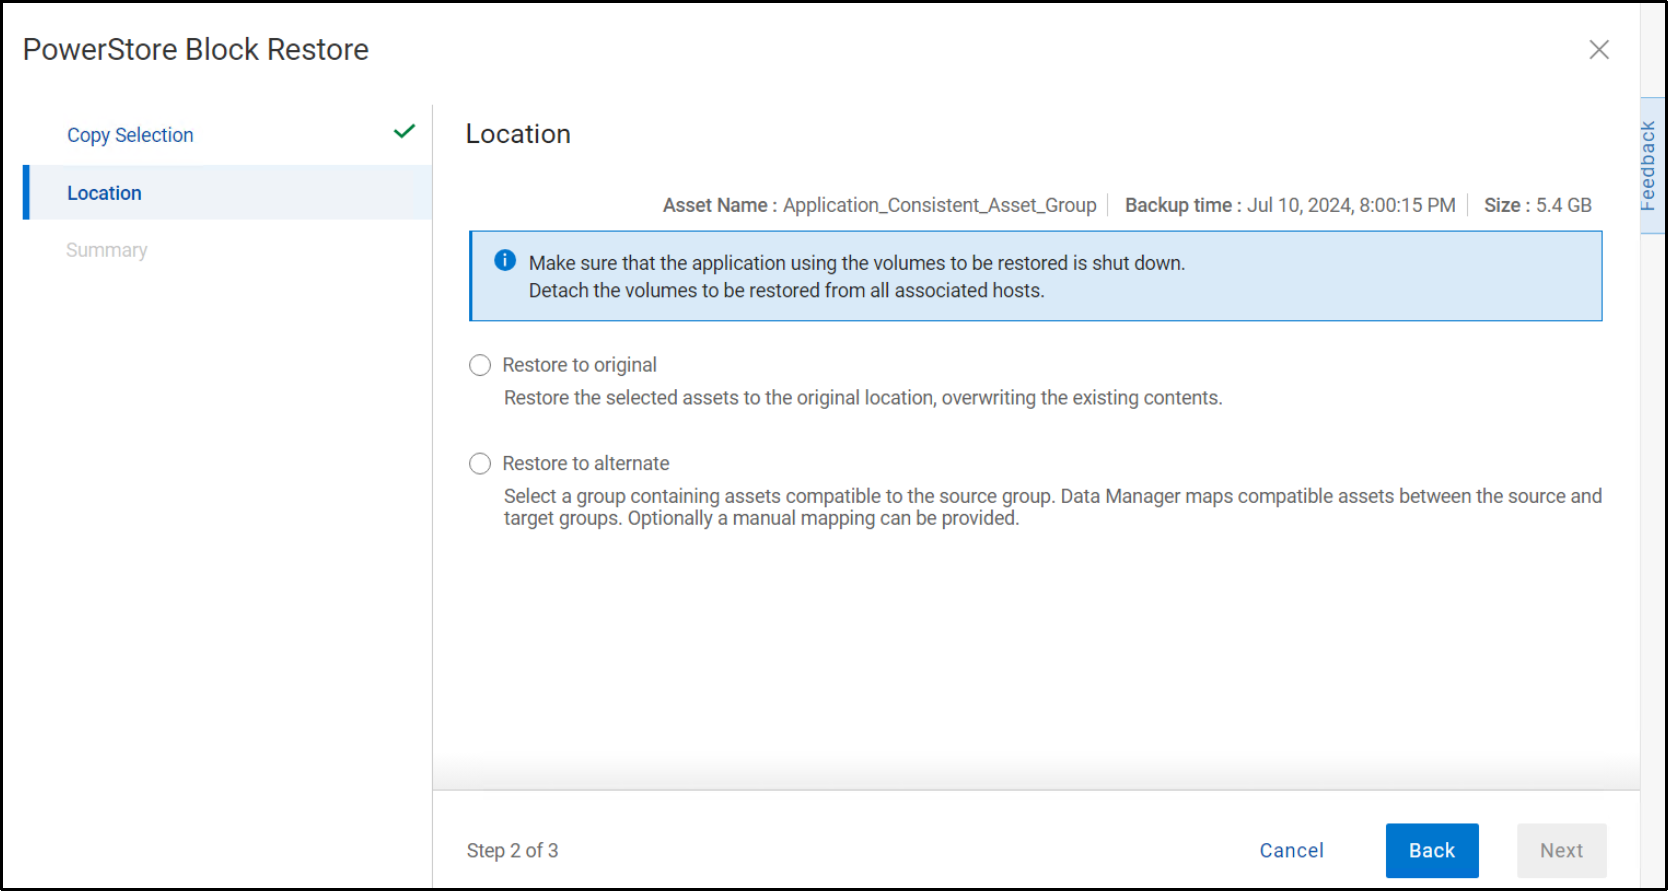Open the Feedback side tab
This screenshot has height=892, width=1669.
pyautogui.click(x=1651, y=166)
